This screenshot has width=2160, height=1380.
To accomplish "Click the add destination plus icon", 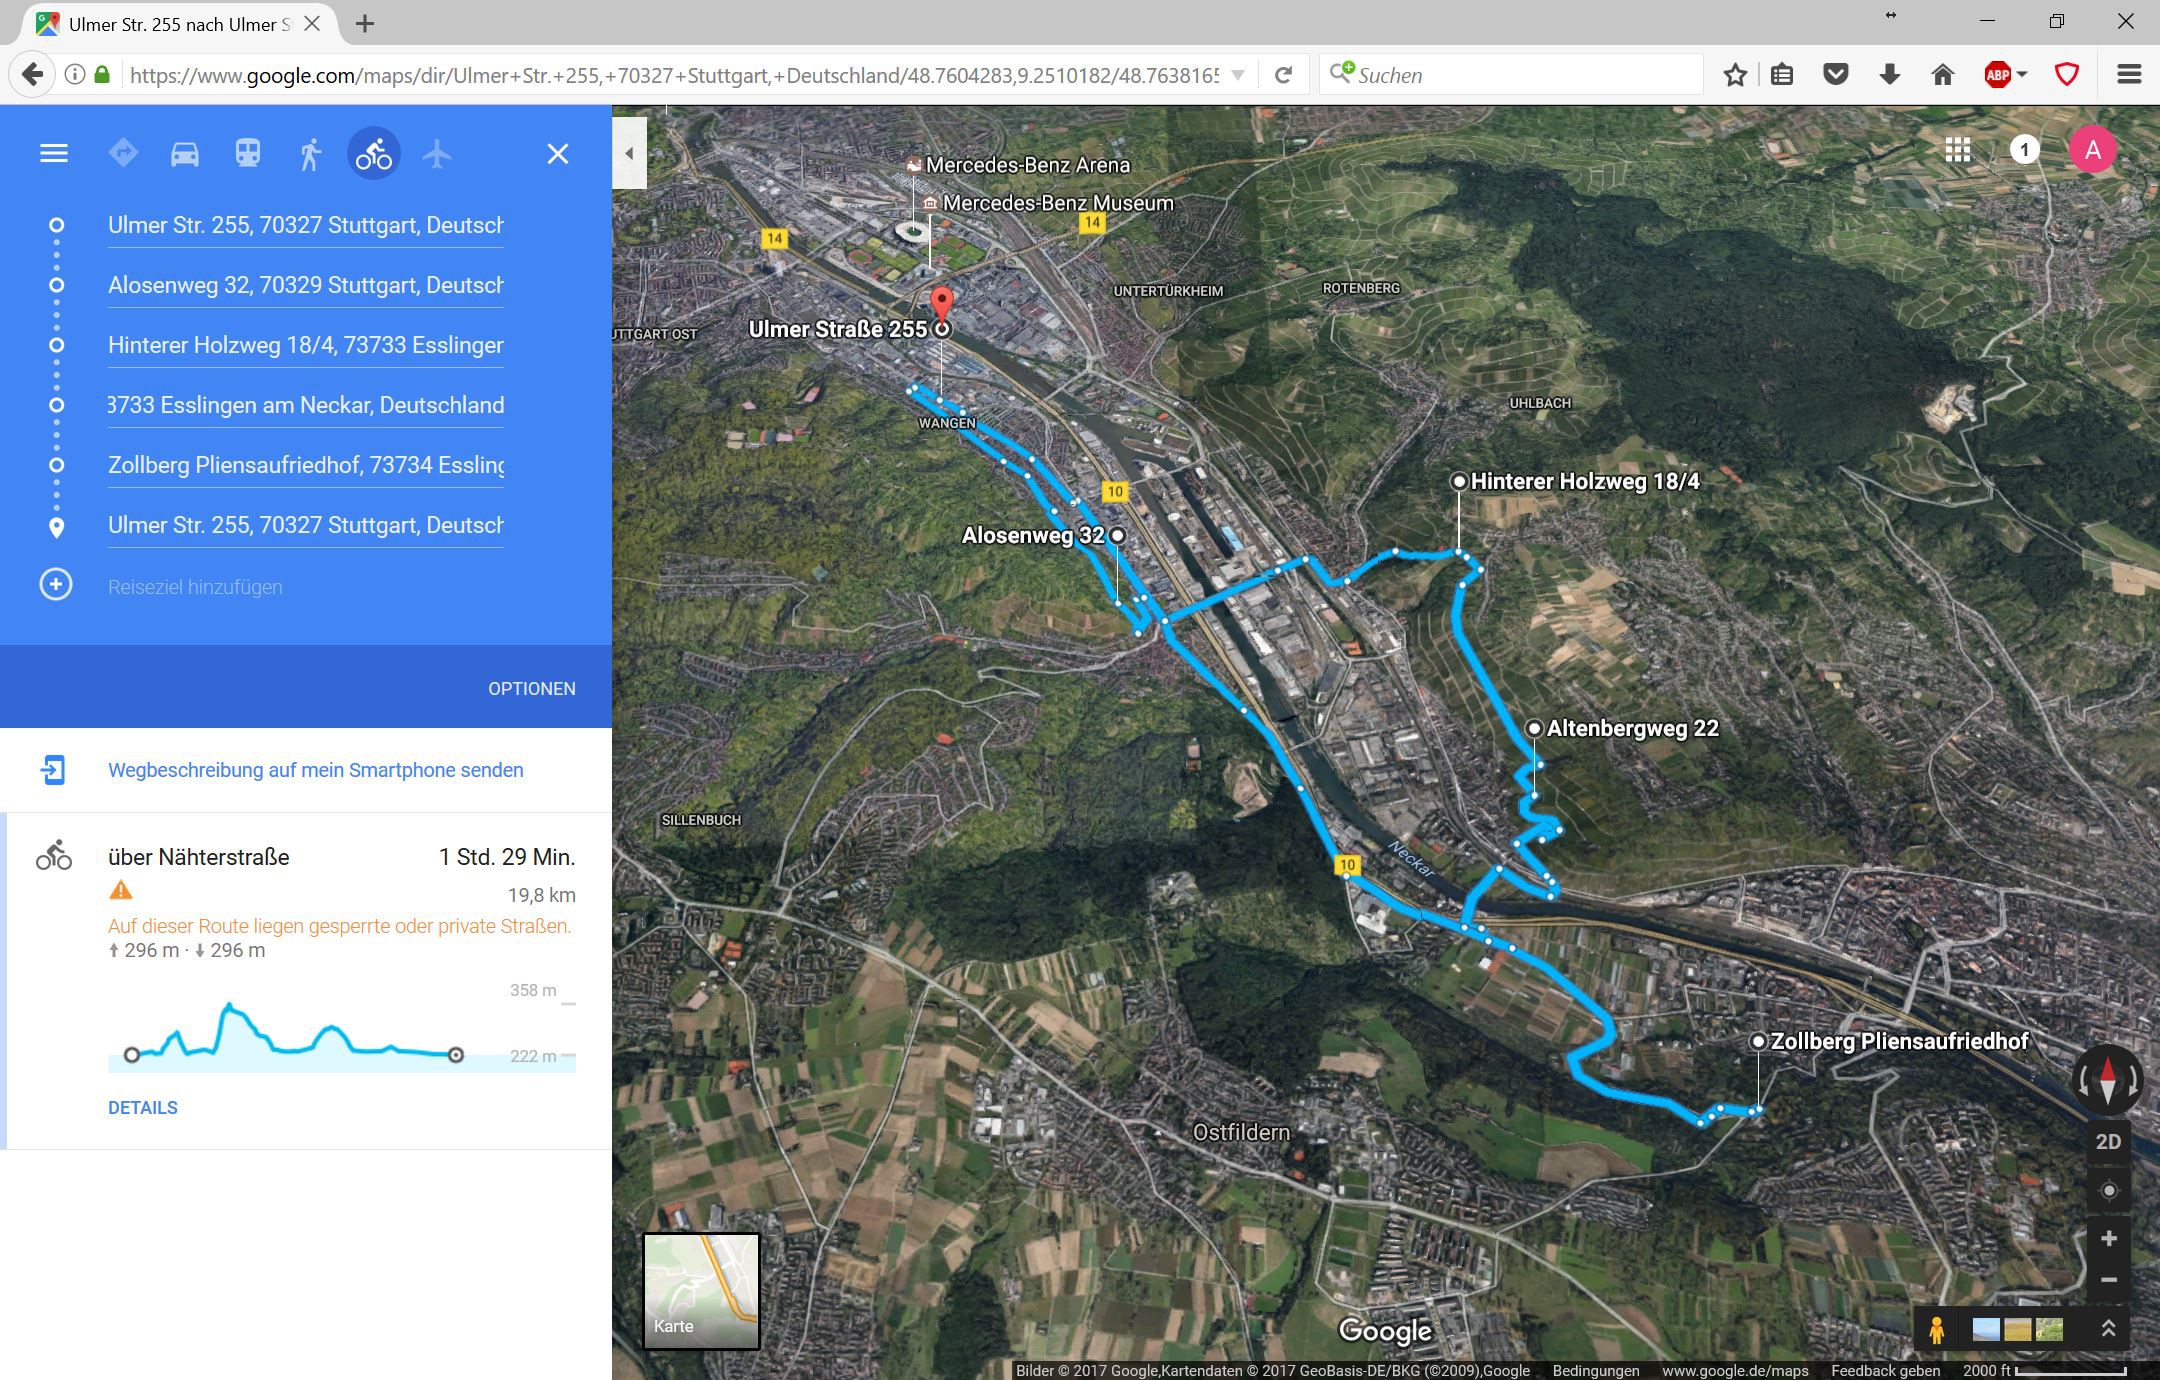I will (56, 585).
